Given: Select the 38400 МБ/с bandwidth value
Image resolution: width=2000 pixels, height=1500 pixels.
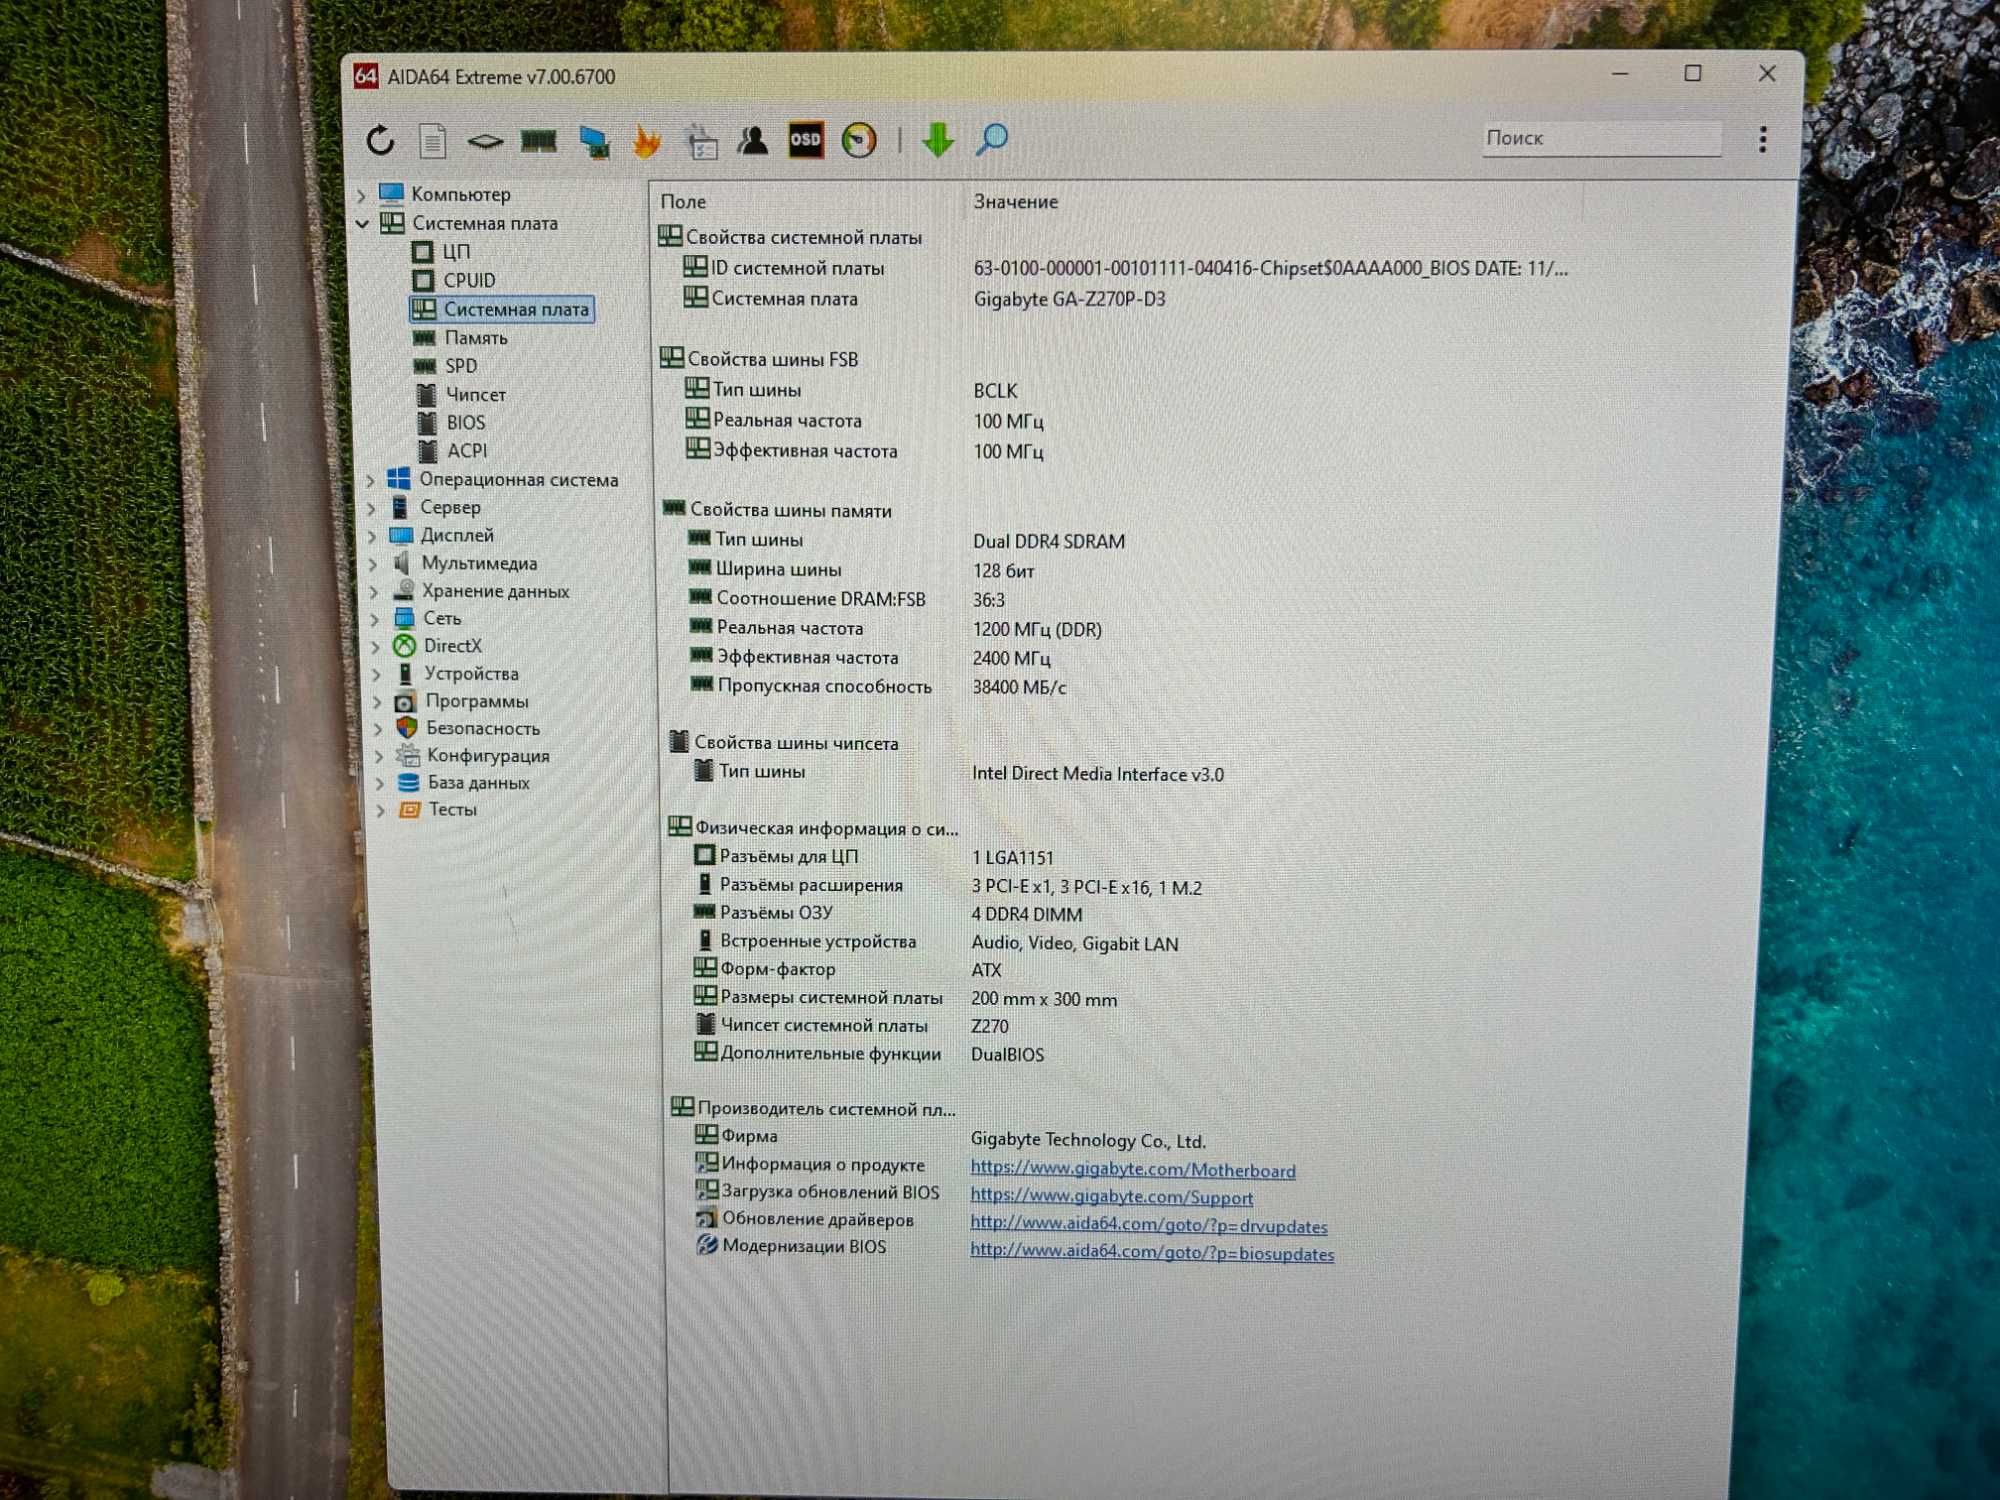Looking at the screenshot, I should click(1019, 688).
